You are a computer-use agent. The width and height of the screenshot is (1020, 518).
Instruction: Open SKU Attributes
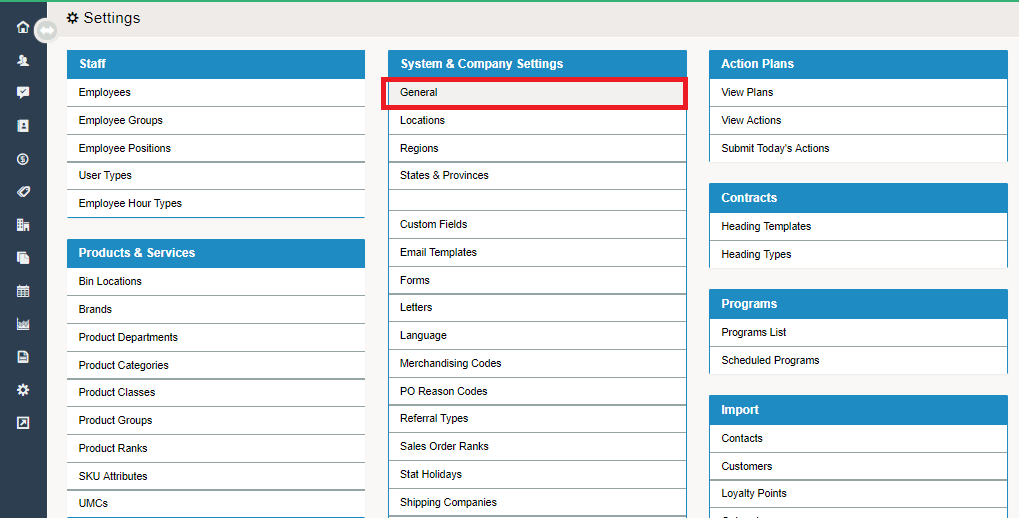(216, 476)
